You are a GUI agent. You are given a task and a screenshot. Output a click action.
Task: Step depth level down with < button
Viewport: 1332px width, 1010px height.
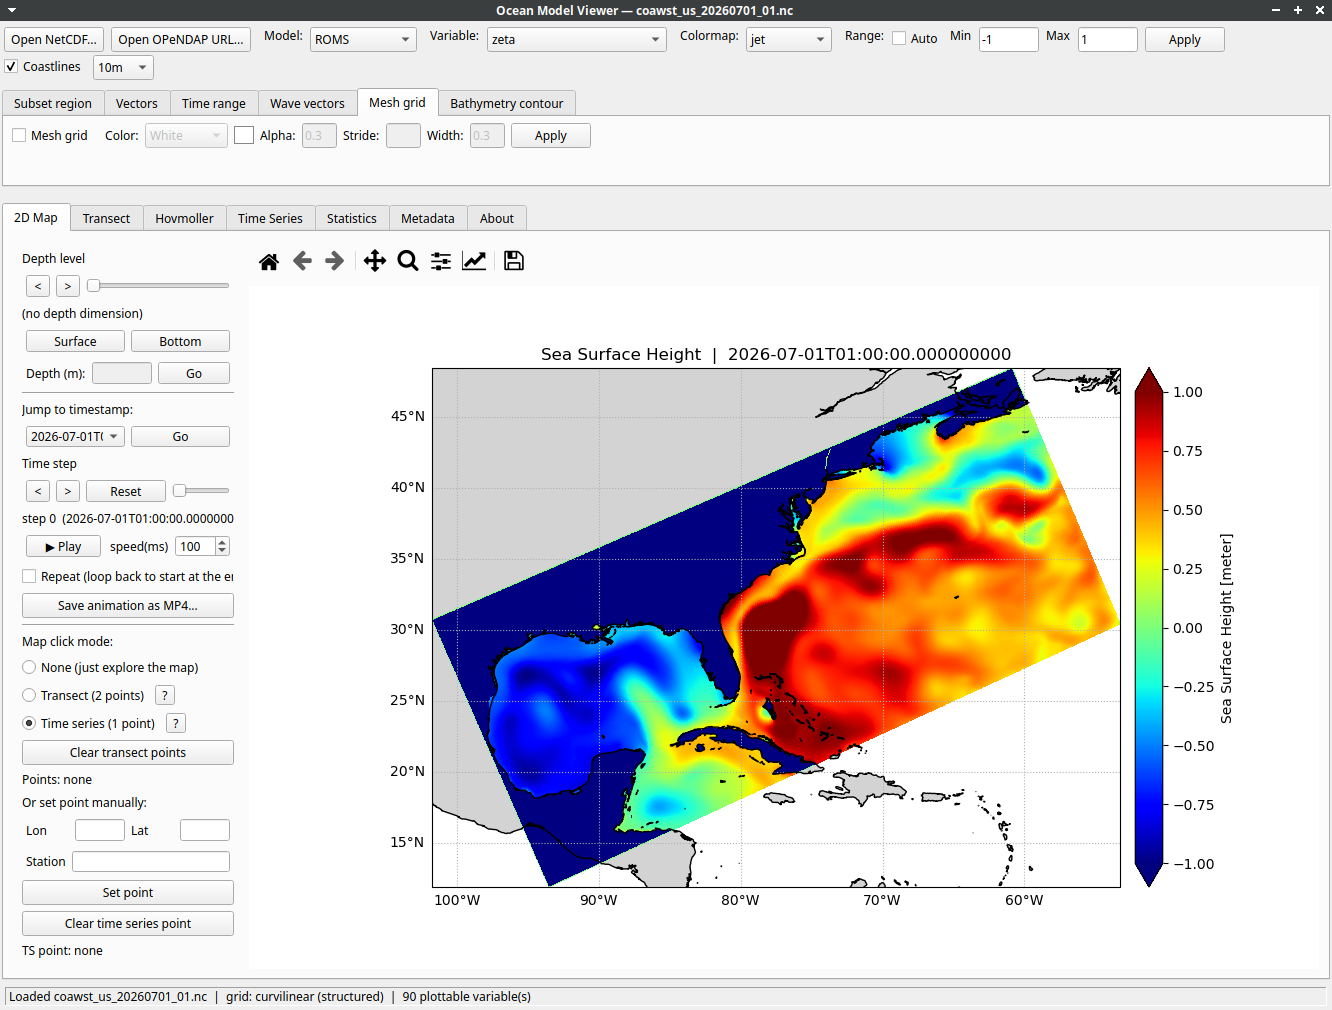[38, 286]
